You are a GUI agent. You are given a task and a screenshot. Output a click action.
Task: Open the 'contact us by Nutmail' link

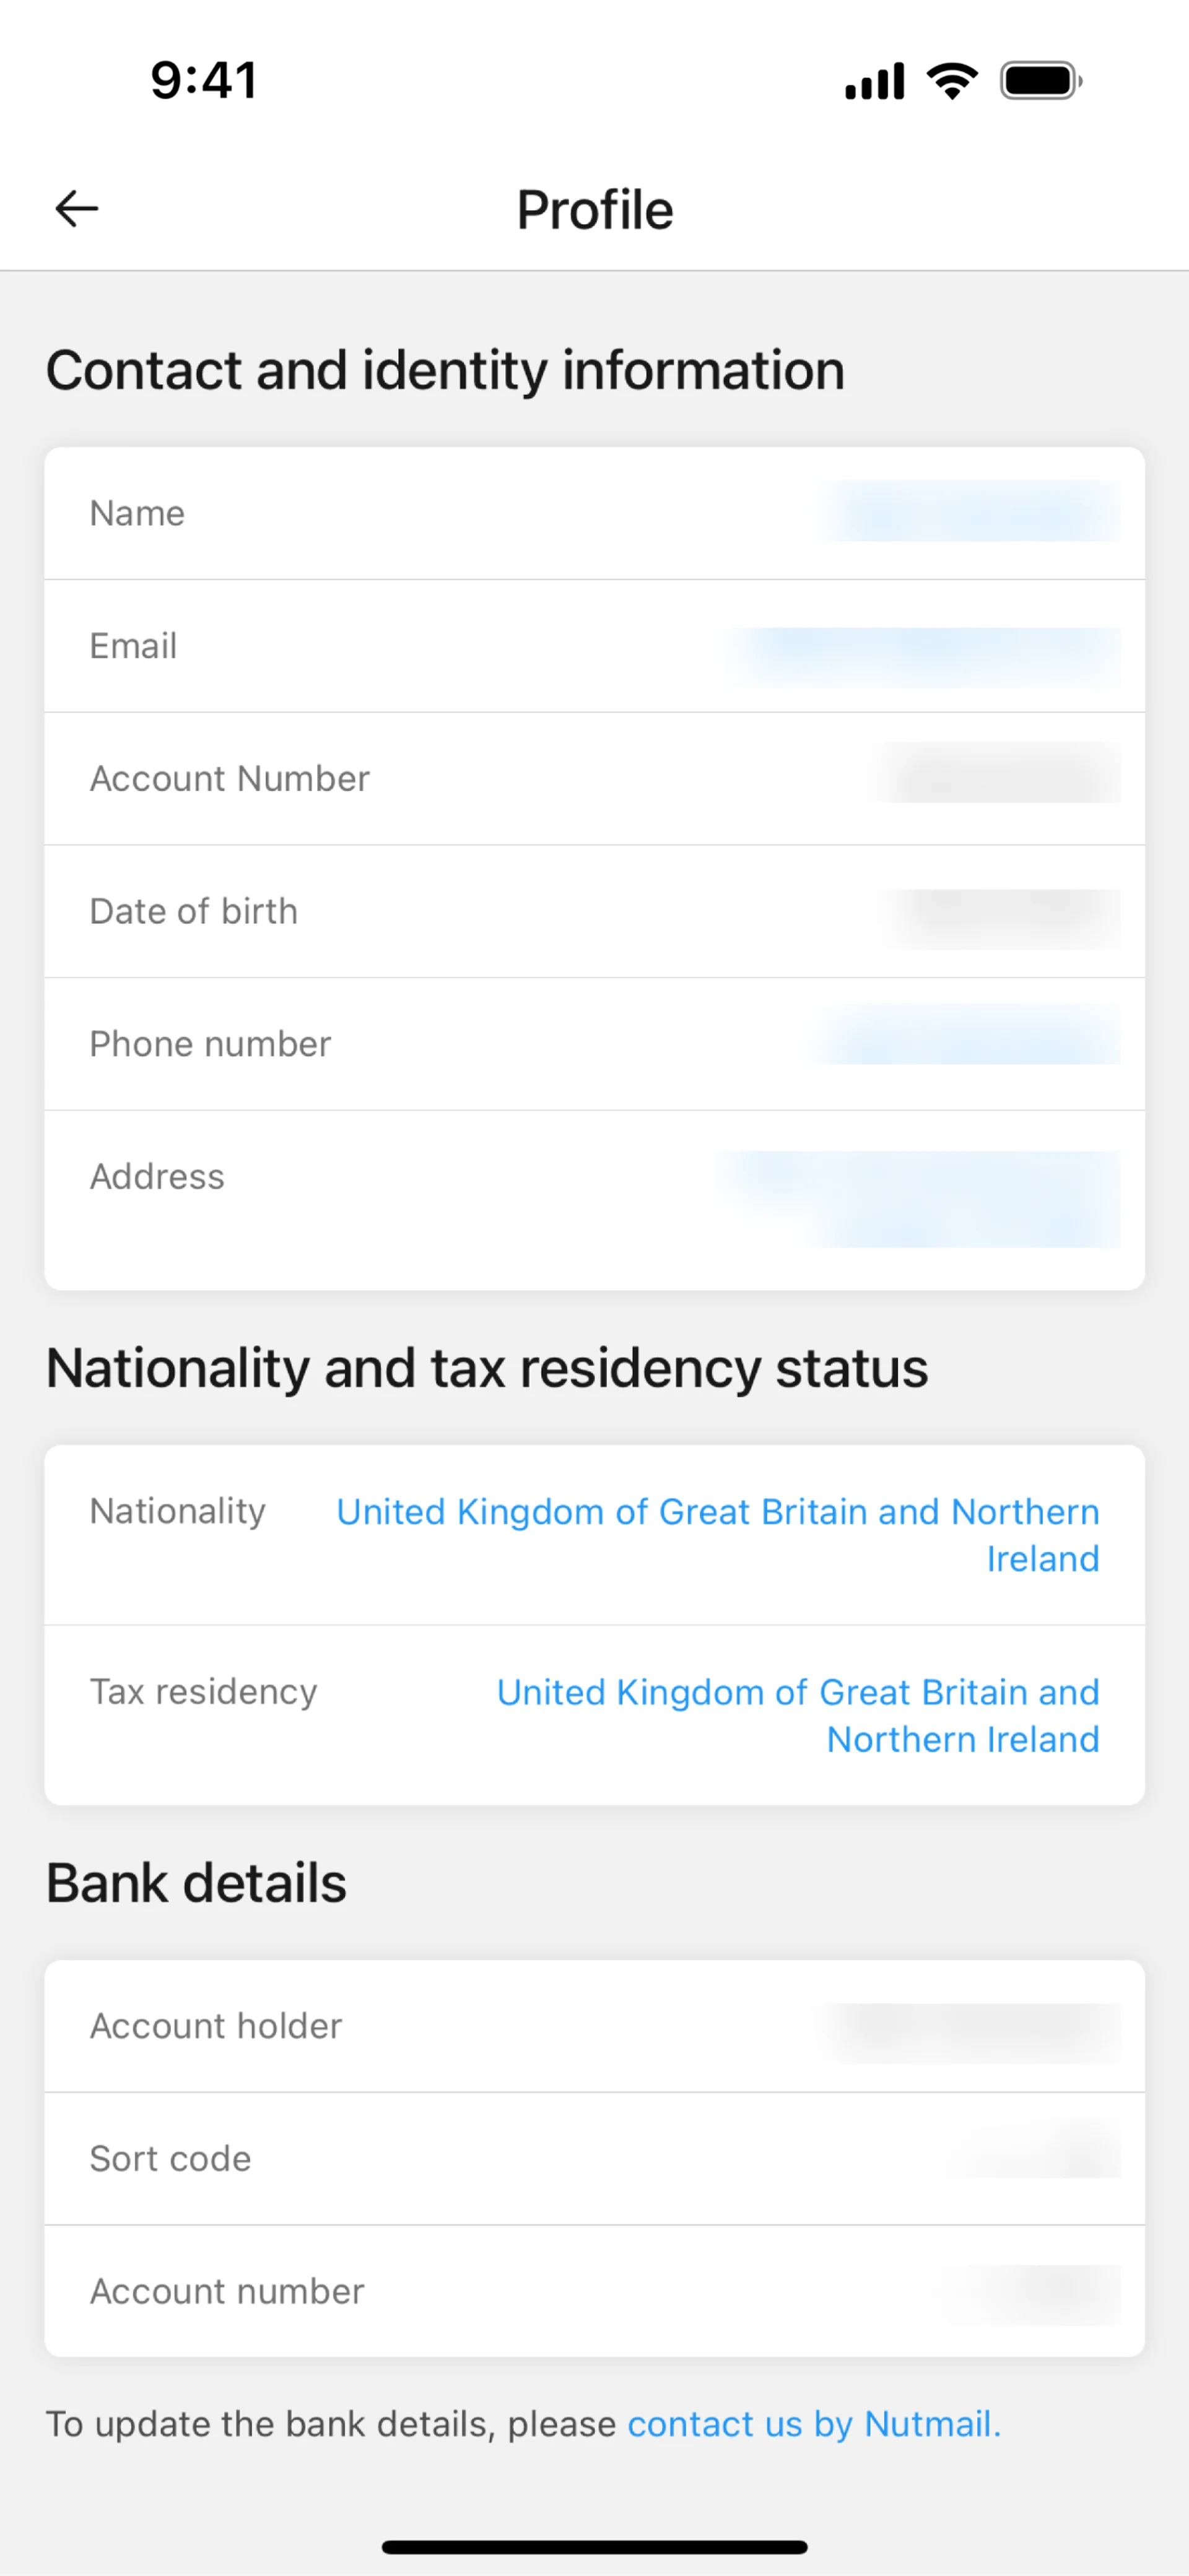point(813,2424)
